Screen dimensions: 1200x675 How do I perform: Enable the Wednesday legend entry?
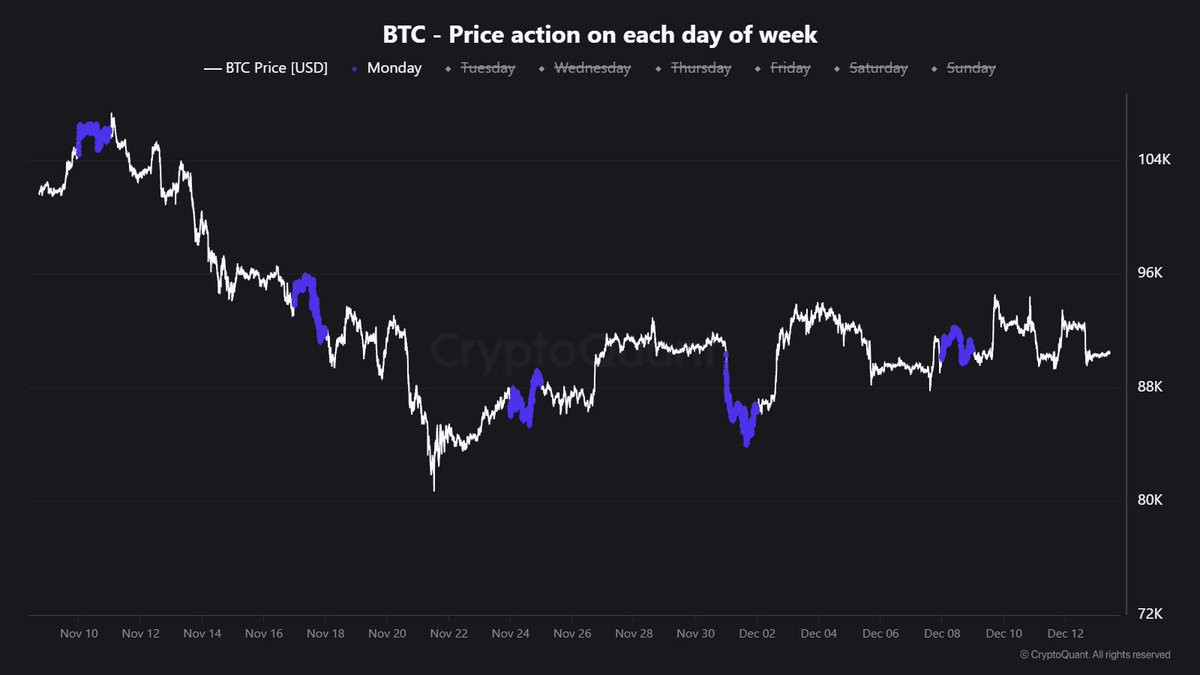click(x=584, y=68)
